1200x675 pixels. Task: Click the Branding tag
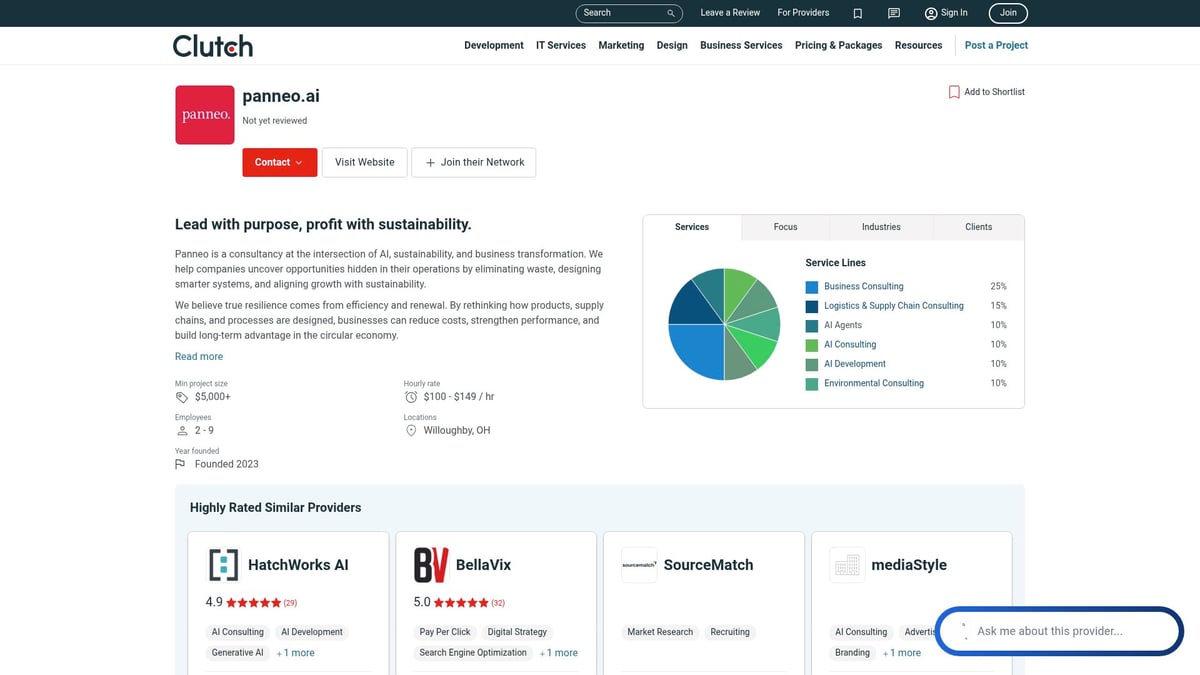coord(853,653)
